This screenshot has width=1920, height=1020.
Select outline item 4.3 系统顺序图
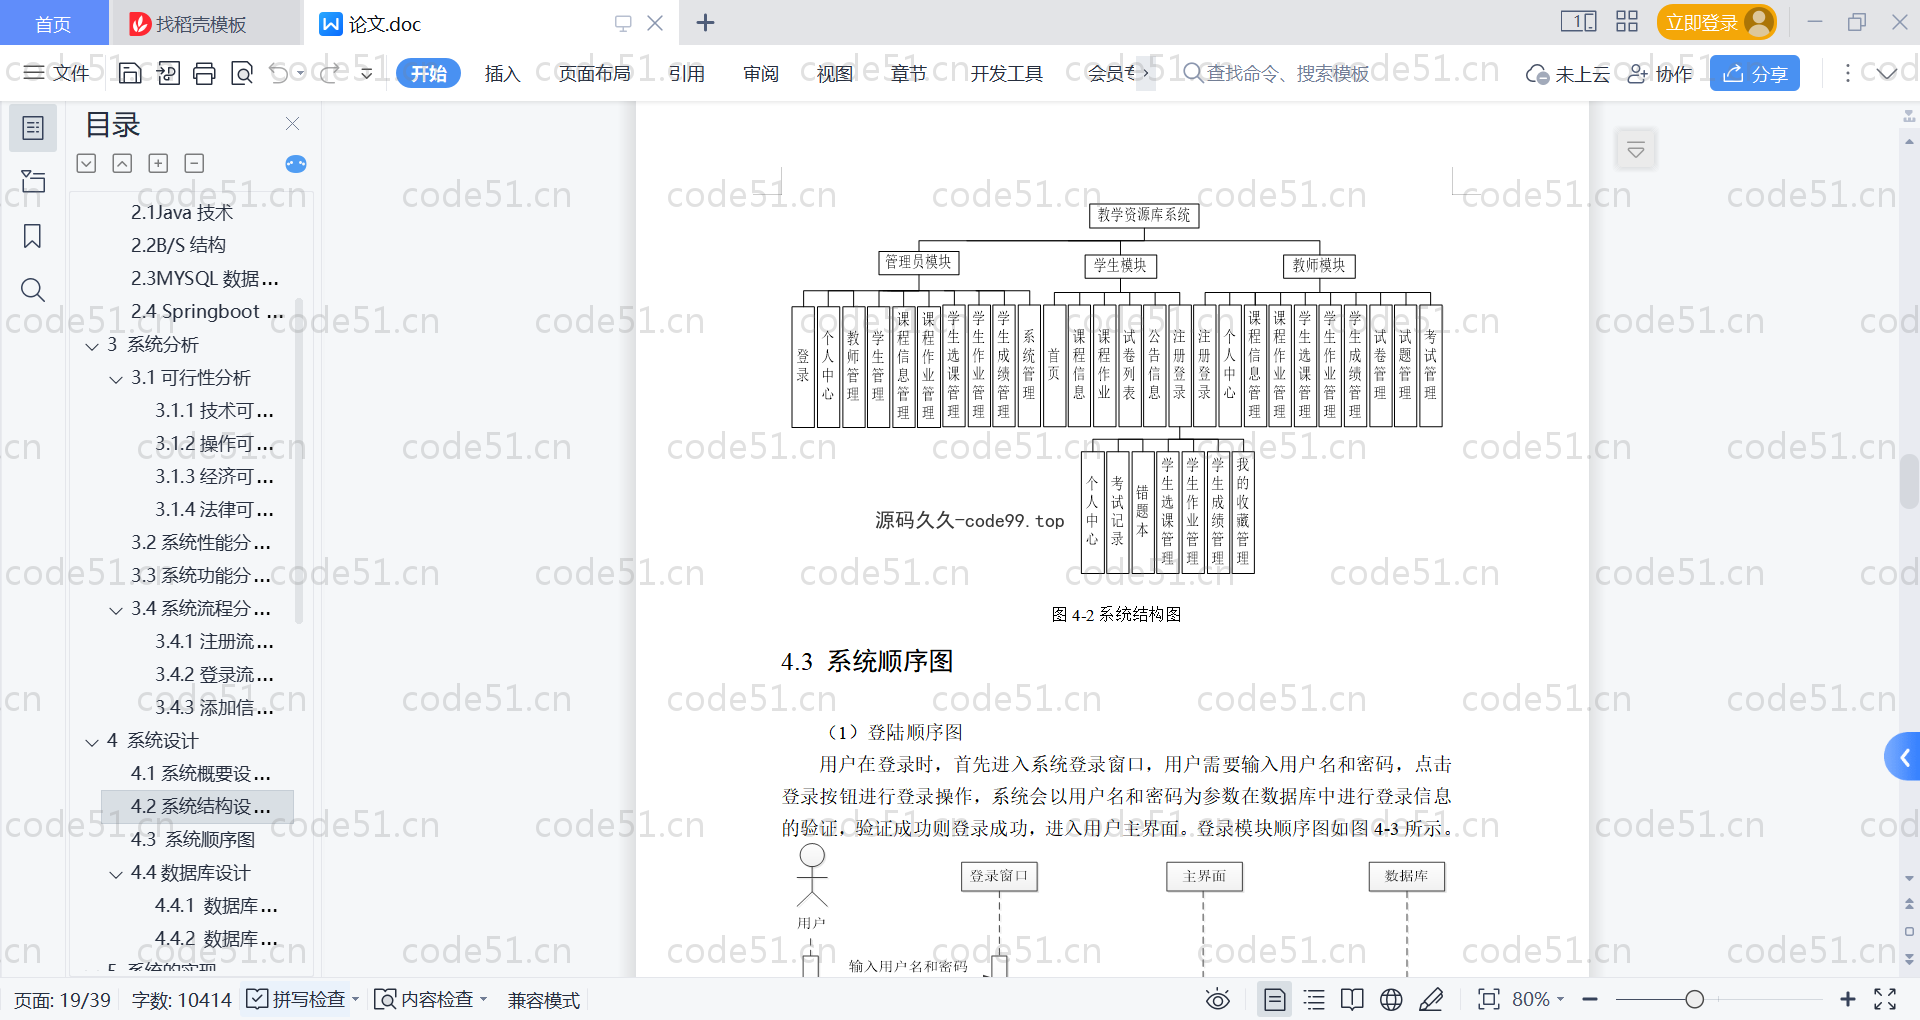tap(193, 840)
